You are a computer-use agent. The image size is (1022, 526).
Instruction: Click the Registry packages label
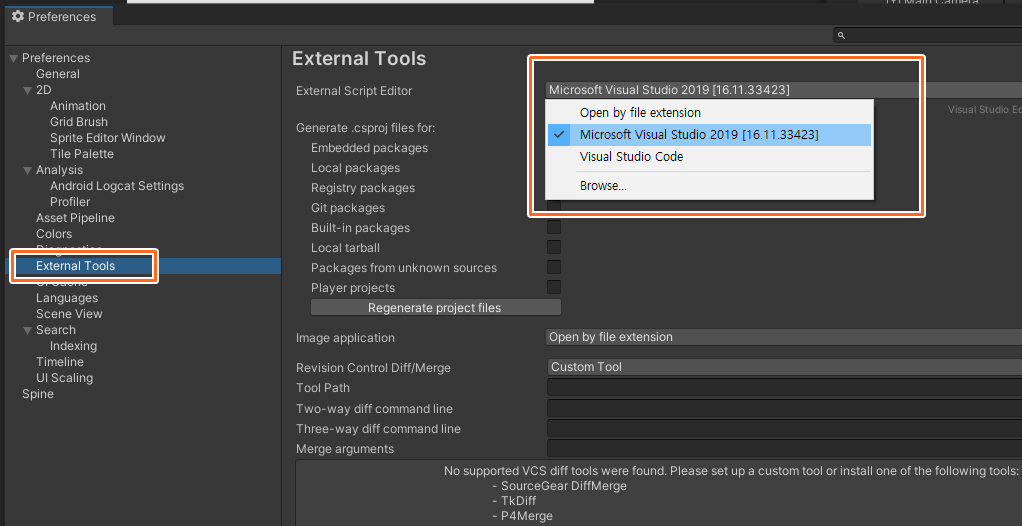pos(363,188)
